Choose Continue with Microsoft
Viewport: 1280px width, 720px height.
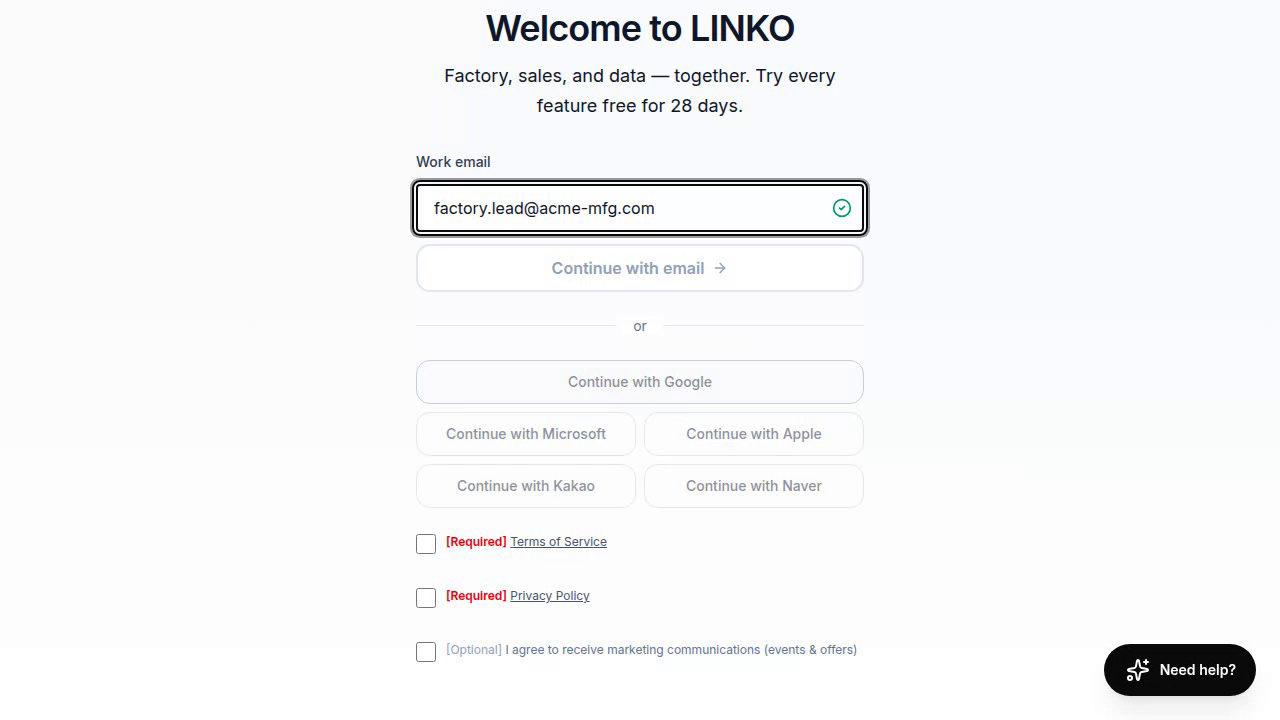pos(526,434)
